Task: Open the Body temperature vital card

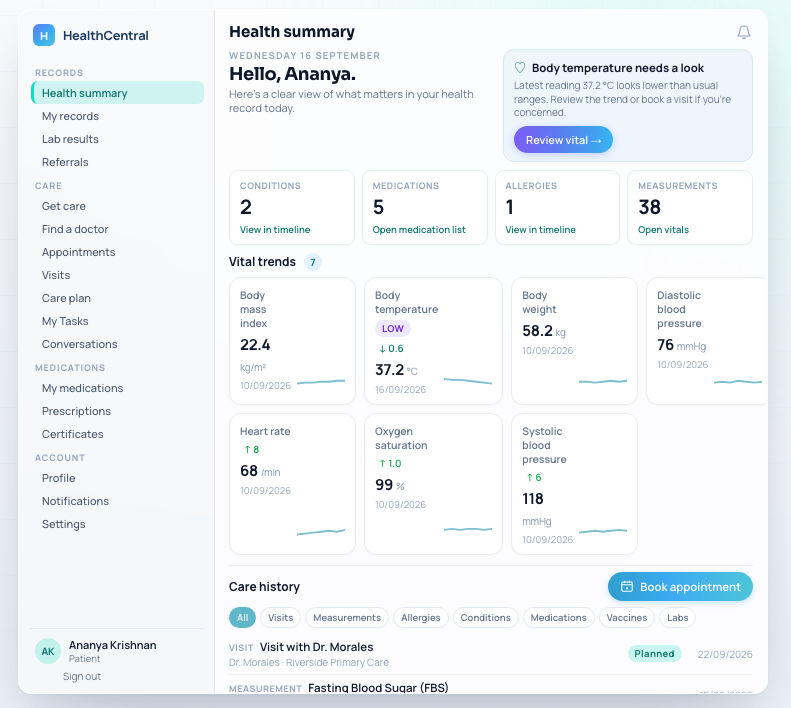Action: click(x=433, y=341)
